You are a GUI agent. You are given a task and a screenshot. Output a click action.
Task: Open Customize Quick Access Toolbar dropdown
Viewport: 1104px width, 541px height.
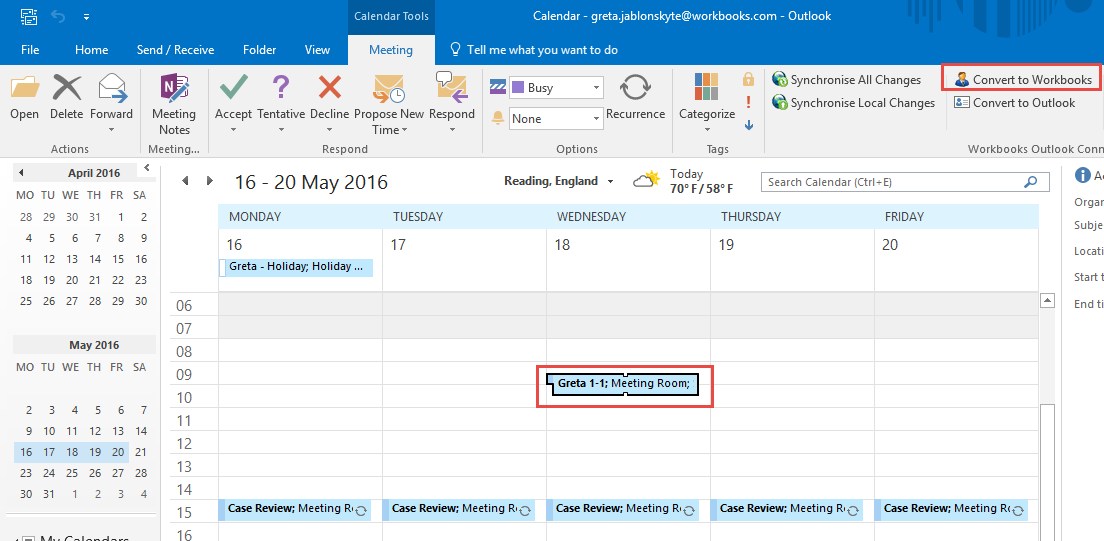[86, 15]
